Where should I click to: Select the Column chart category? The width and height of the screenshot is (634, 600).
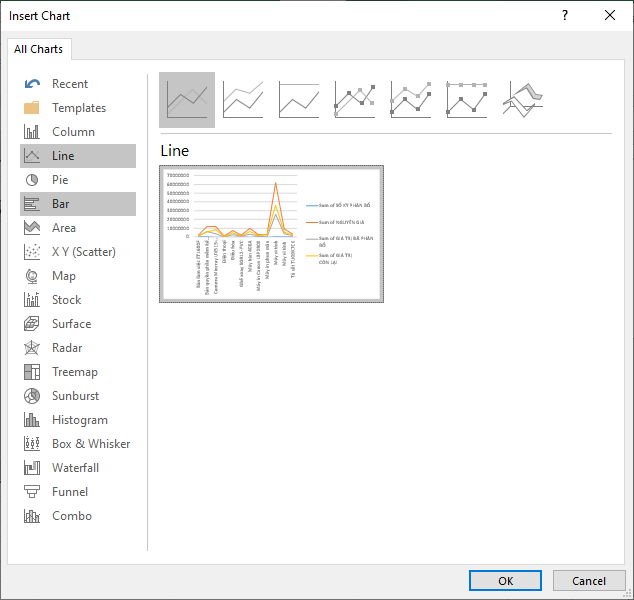click(x=78, y=132)
